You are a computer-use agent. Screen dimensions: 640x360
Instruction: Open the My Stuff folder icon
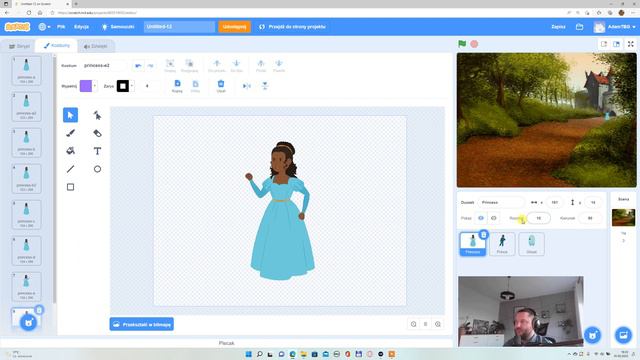coord(580,27)
